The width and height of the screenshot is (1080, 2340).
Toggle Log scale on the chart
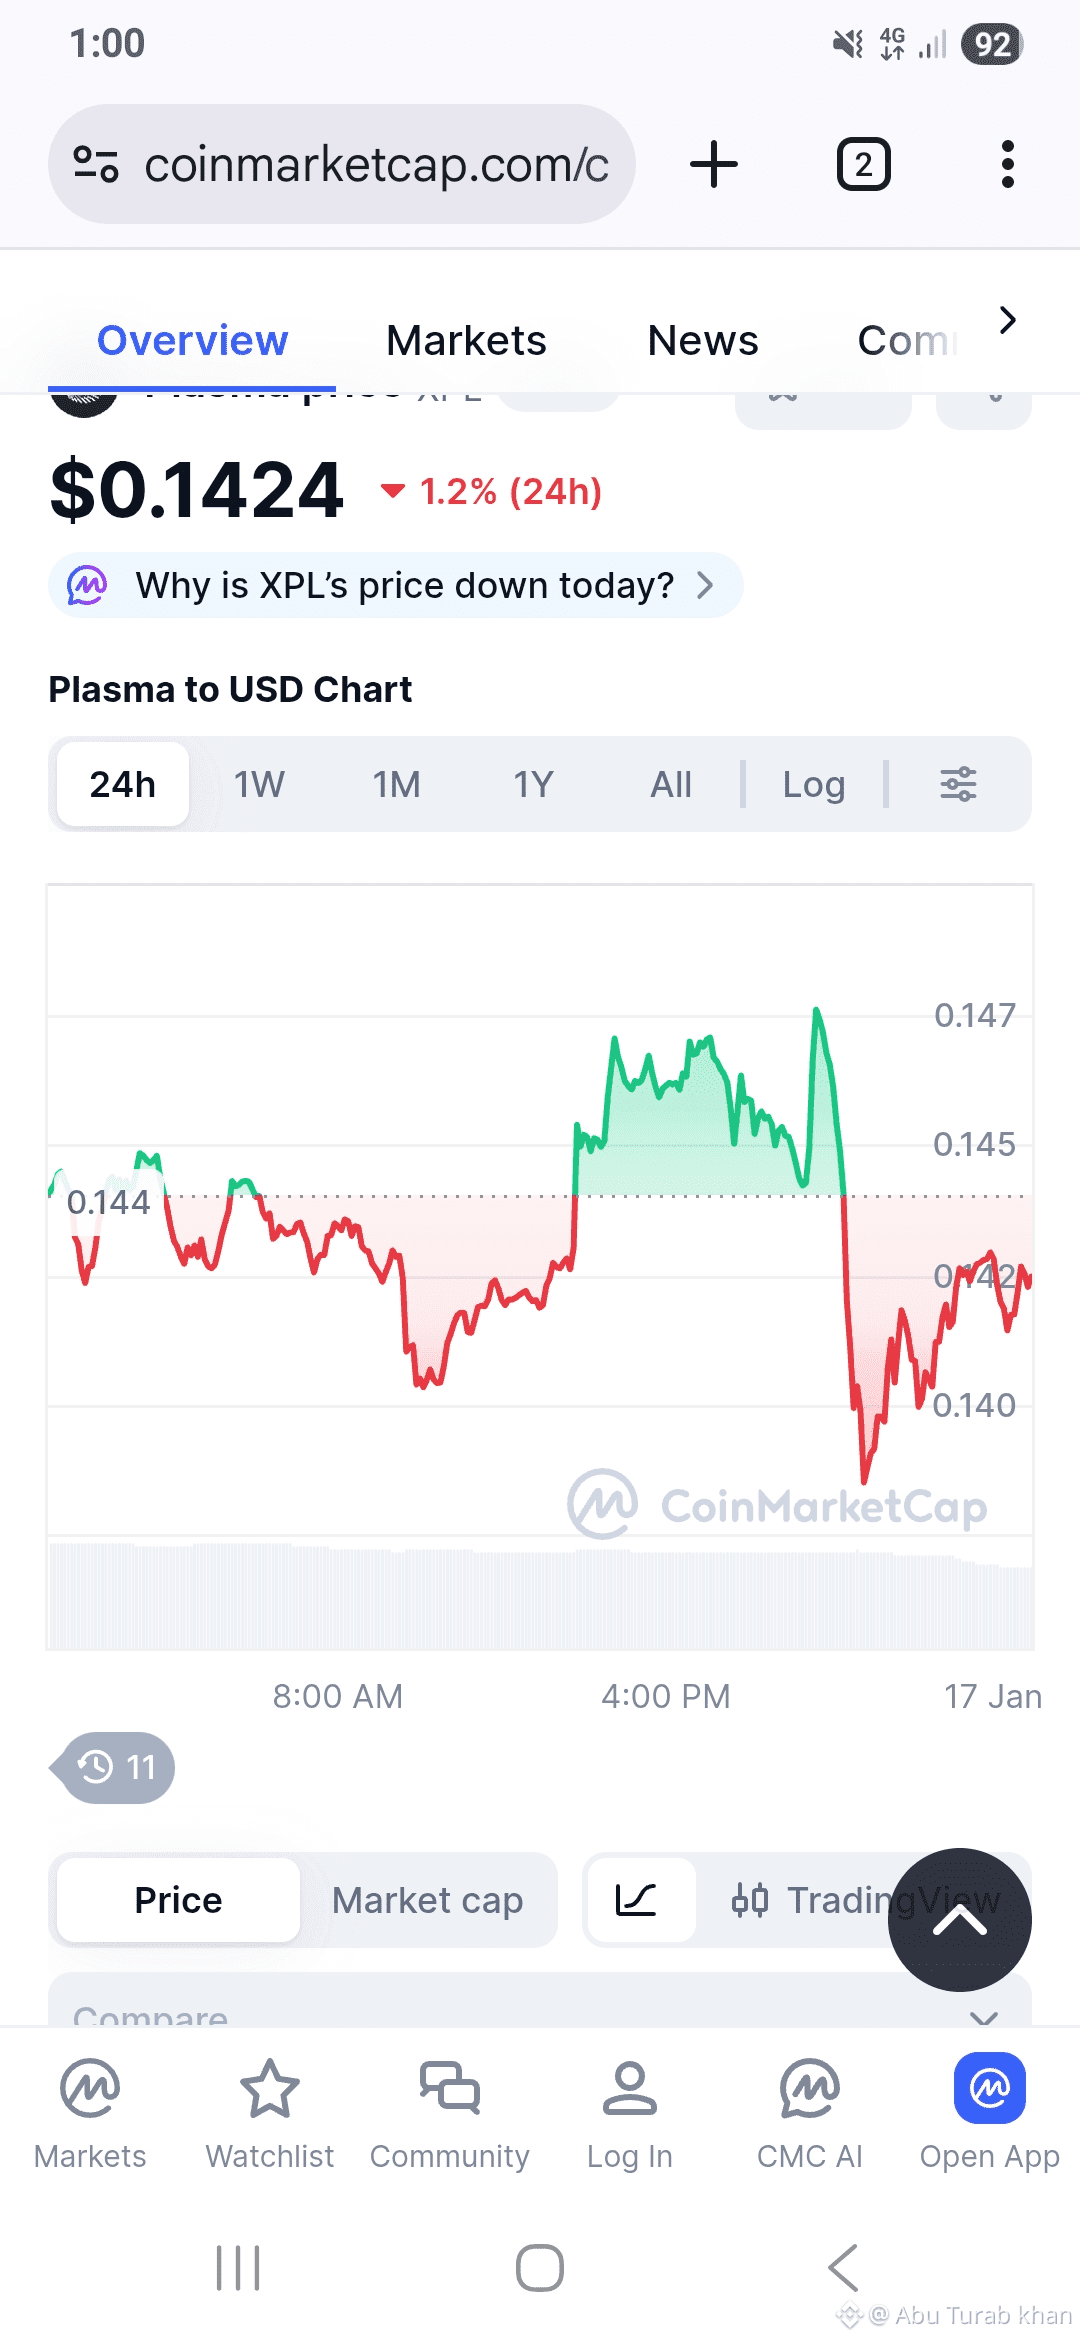(x=814, y=784)
